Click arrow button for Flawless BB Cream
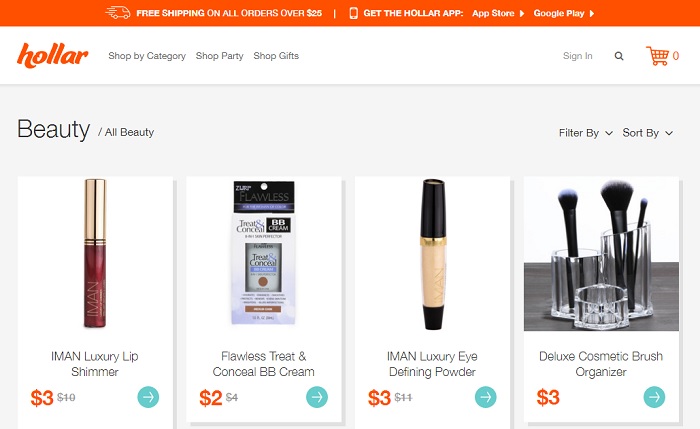The image size is (700, 429). click(317, 397)
